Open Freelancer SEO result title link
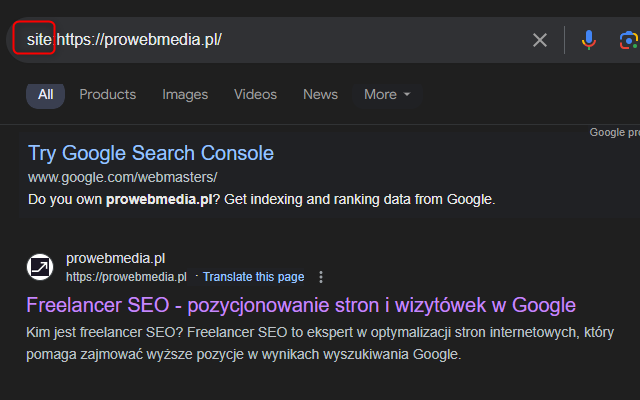The image size is (640, 400). 301,305
